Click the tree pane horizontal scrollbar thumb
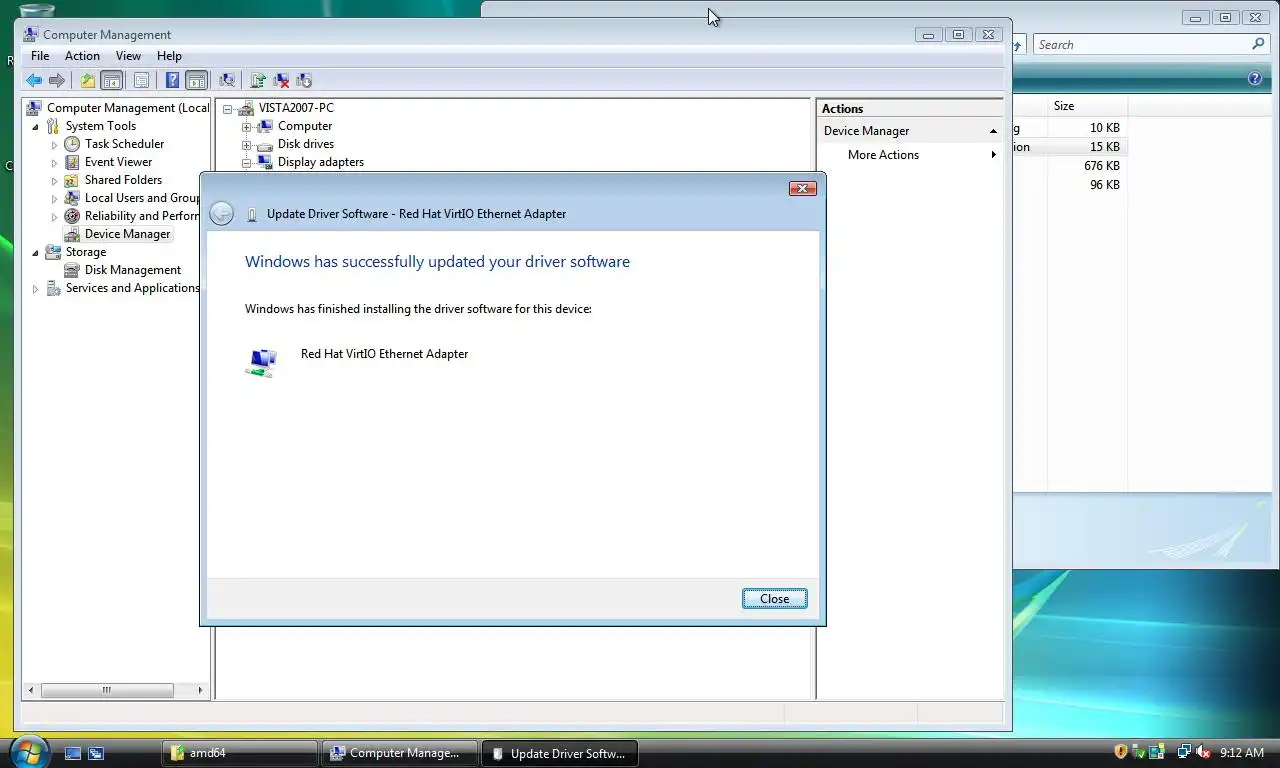 tap(107, 690)
